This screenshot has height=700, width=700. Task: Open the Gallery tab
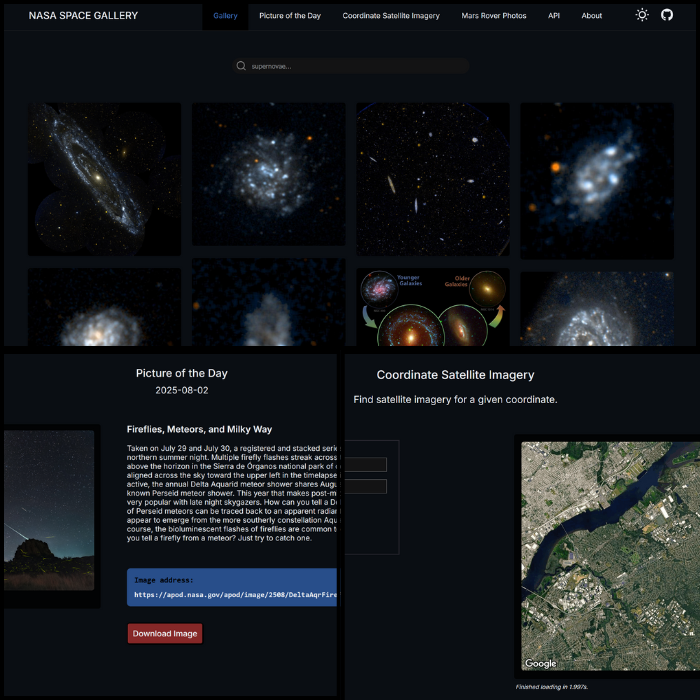pos(225,16)
